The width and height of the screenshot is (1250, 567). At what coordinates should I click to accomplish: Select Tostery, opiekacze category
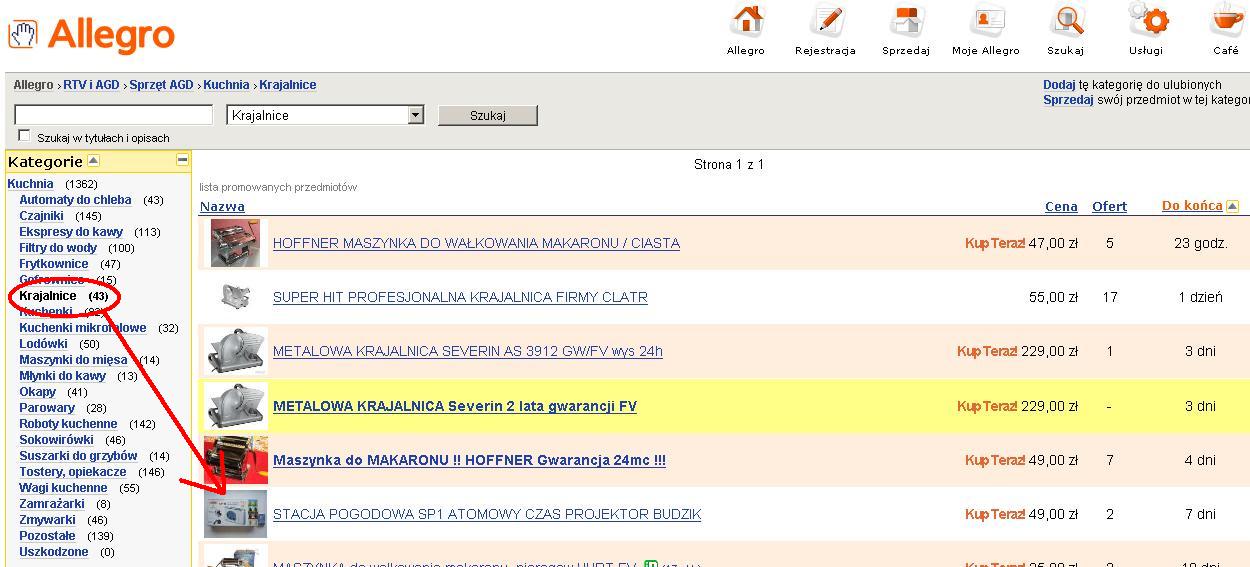(73, 472)
